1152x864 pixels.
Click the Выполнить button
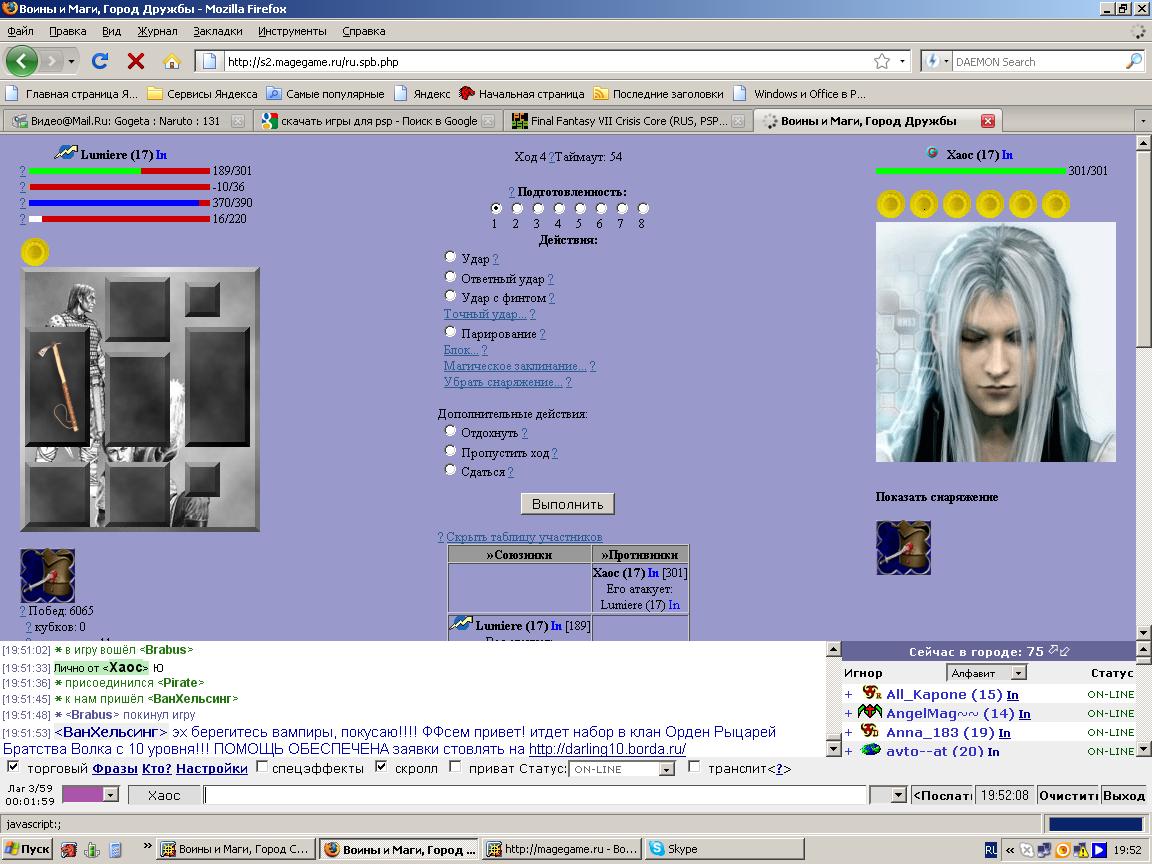567,504
